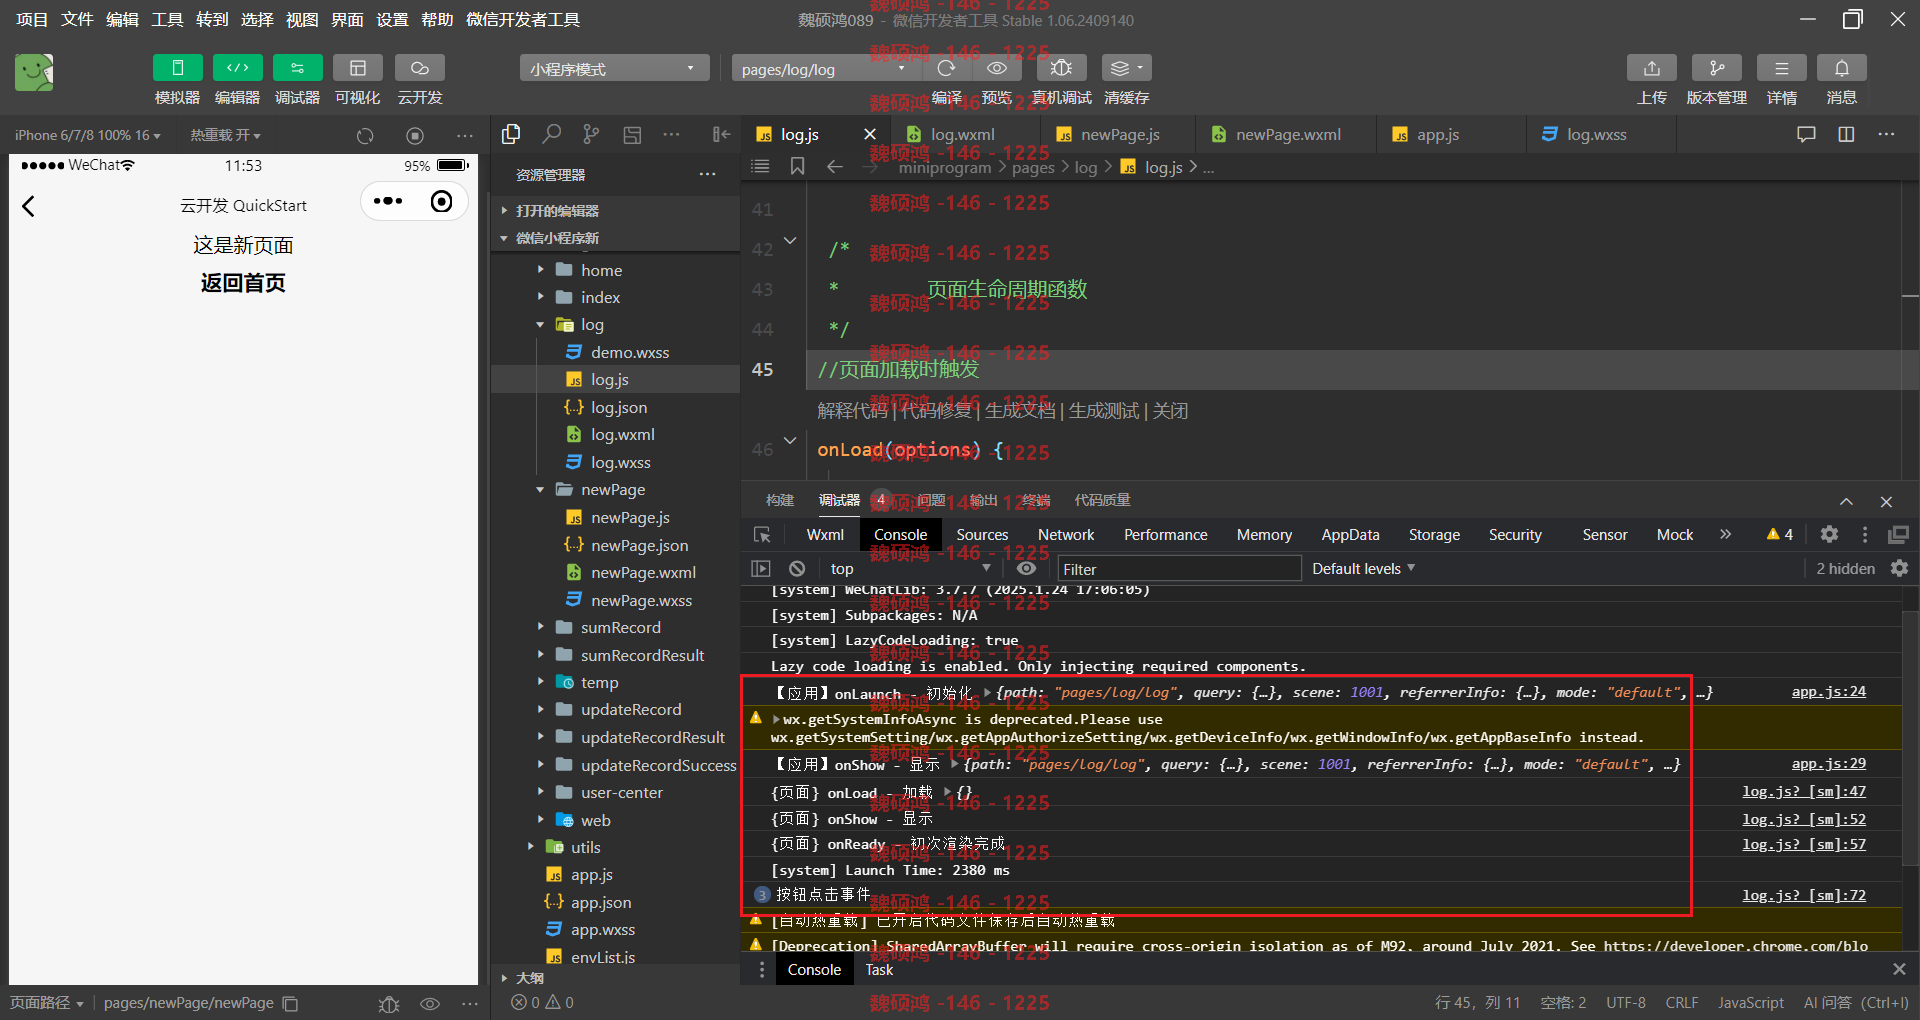Click the preview eye icon
1920x1020 pixels.
coord(997,68)
